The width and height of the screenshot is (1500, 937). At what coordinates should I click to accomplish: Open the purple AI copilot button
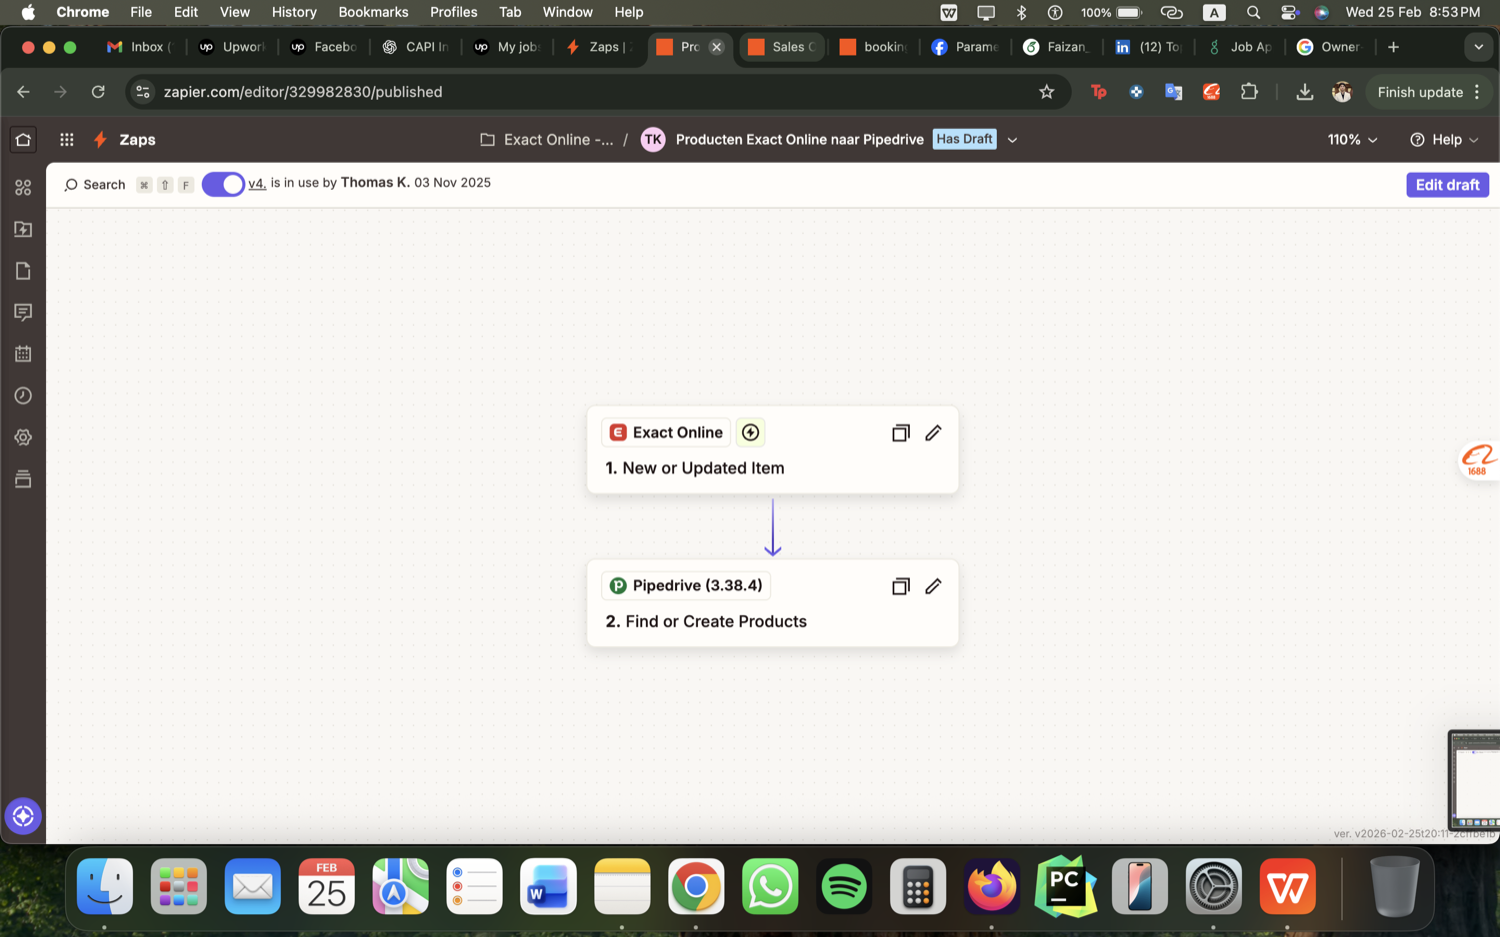coord(23,816)
